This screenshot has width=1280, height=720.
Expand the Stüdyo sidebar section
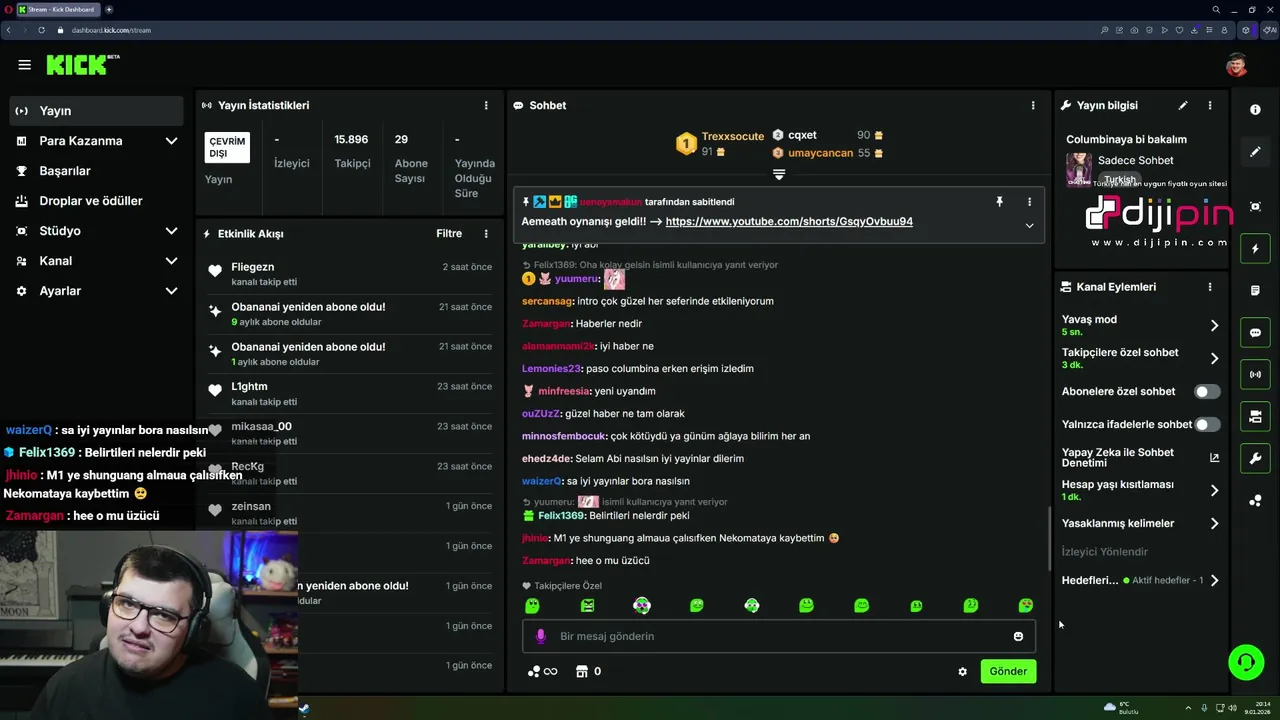[x=171, y=231]
